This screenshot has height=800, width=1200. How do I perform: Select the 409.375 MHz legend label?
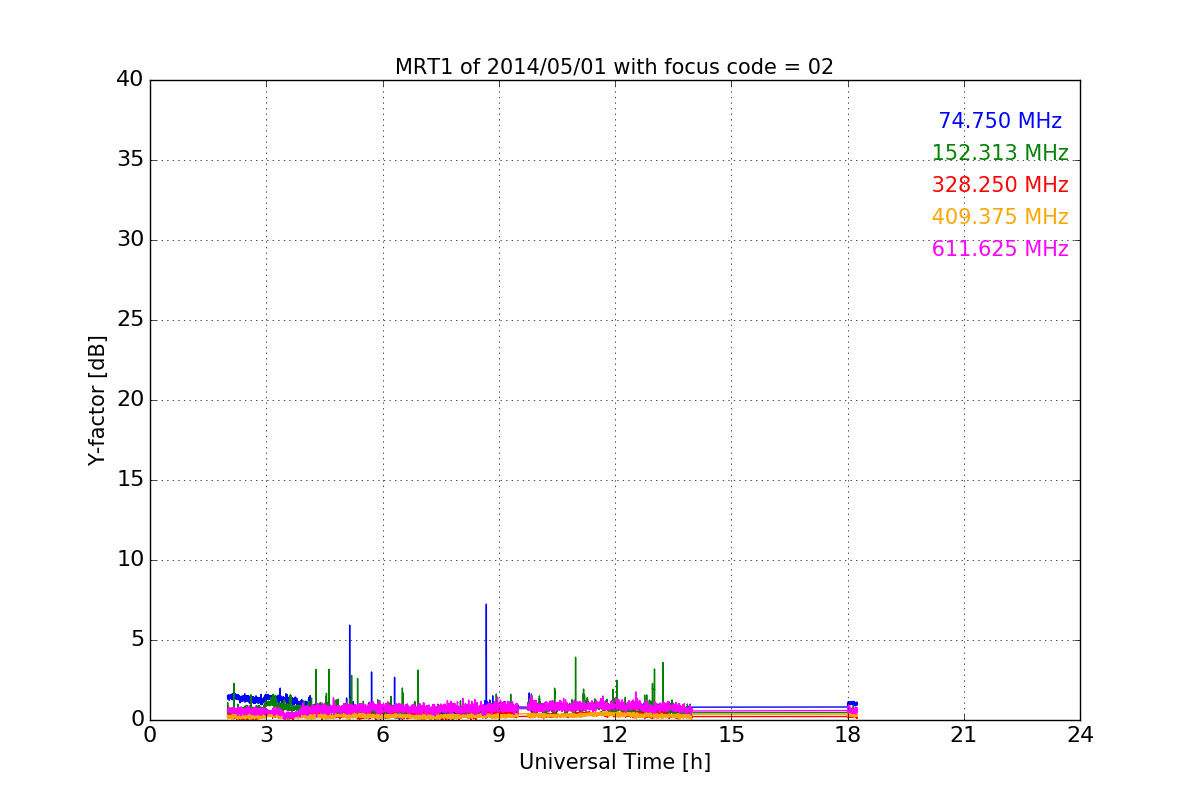click(x=1000, y=217)
